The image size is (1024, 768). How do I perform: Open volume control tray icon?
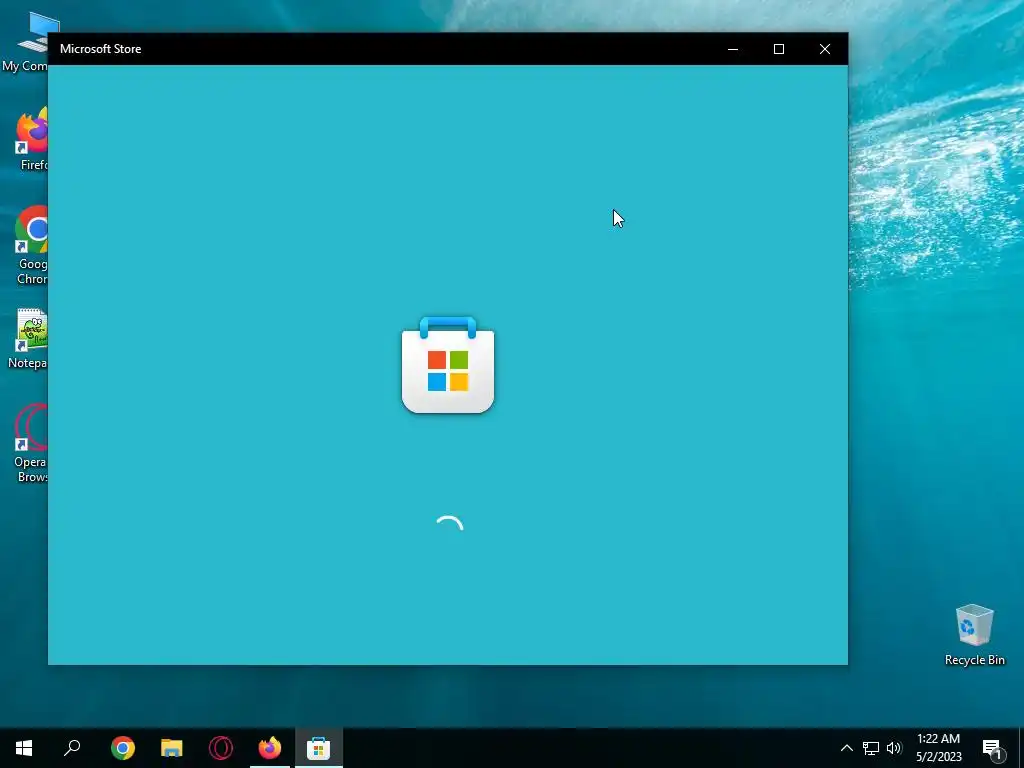coord(894,748)
